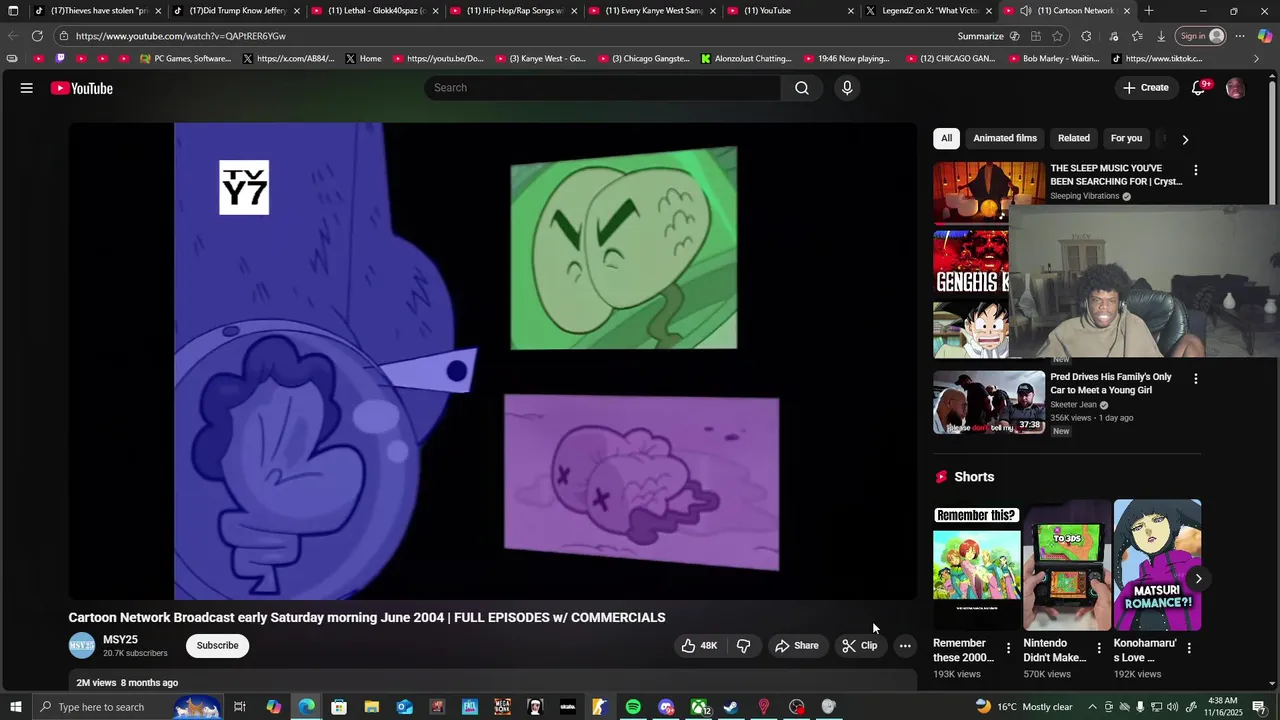
Task: Open browser downloads
Action: pos(1161,36)
